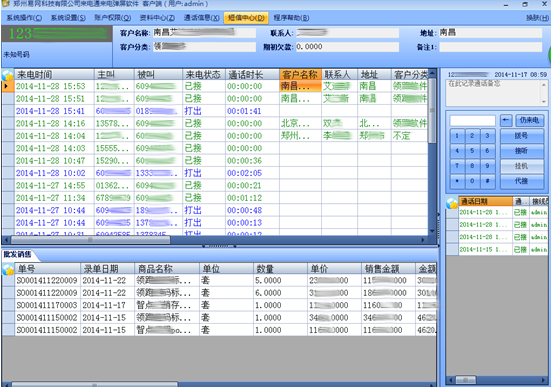The image size is (551, 387).
Task: Click the 拨号 dial button
Action: coord(521,136)
